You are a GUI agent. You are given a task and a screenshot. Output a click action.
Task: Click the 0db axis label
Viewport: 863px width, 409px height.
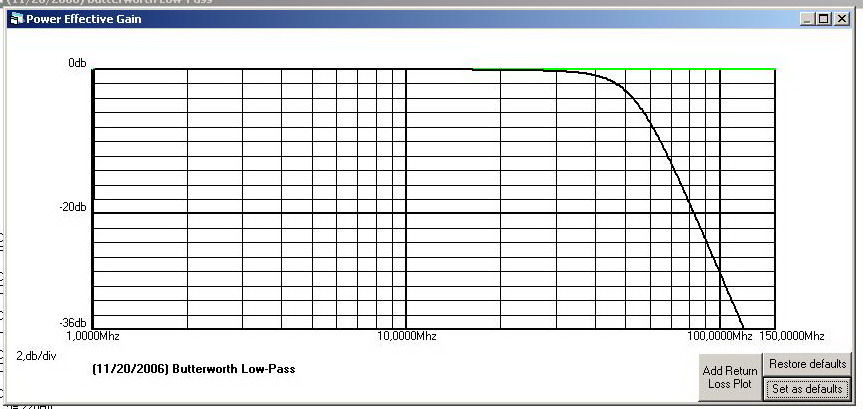77,63
